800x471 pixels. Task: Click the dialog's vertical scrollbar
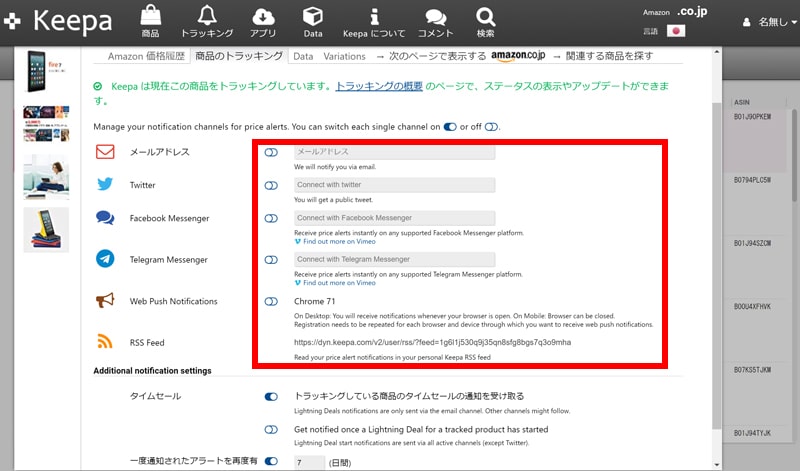point(717,265)
